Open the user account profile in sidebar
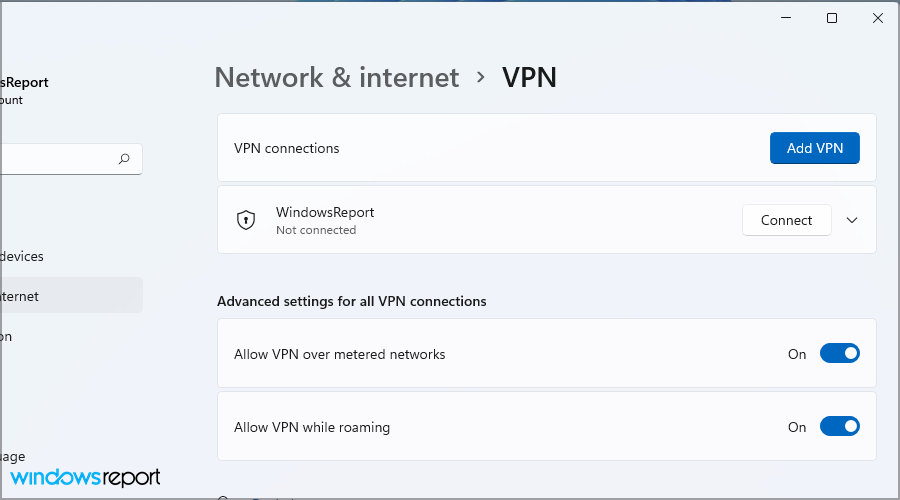The image size is (900, 500). (24, 90)
